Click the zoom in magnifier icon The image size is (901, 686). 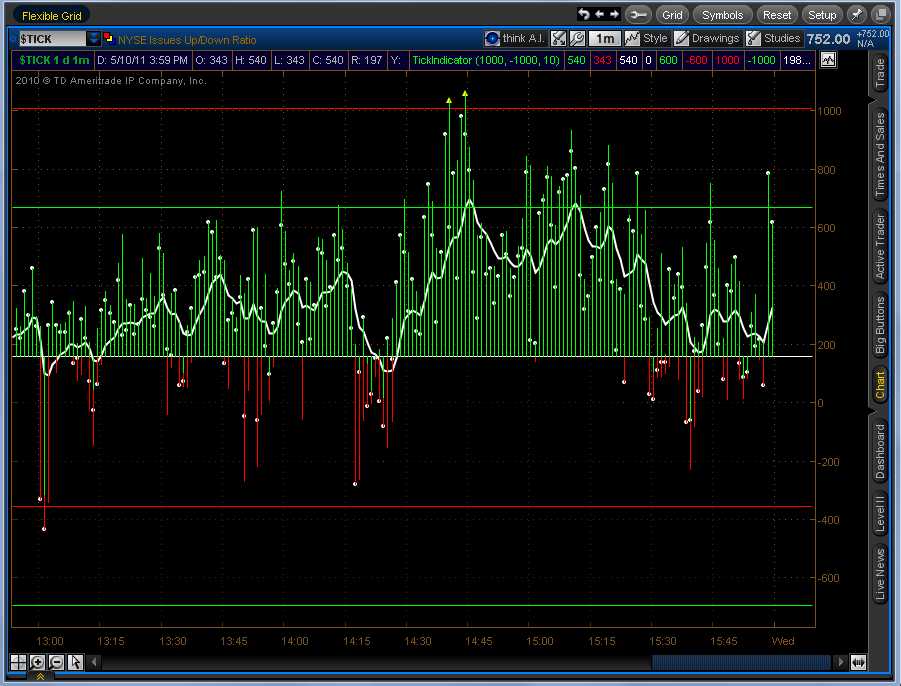coord(37,662)
